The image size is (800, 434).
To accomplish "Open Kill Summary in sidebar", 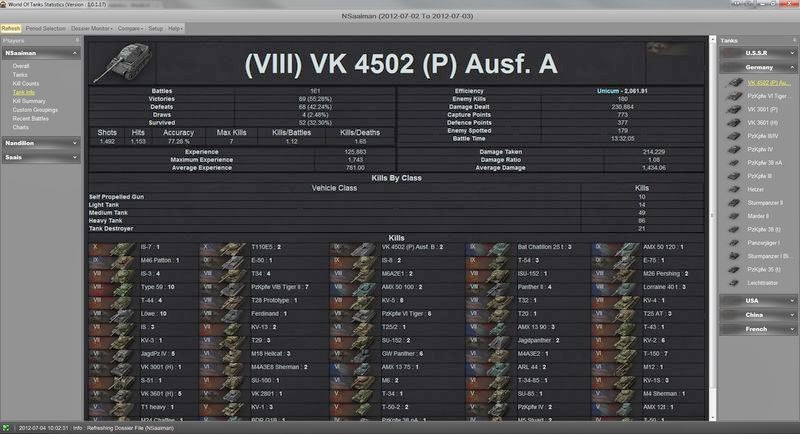I will [x=29, y=101].
